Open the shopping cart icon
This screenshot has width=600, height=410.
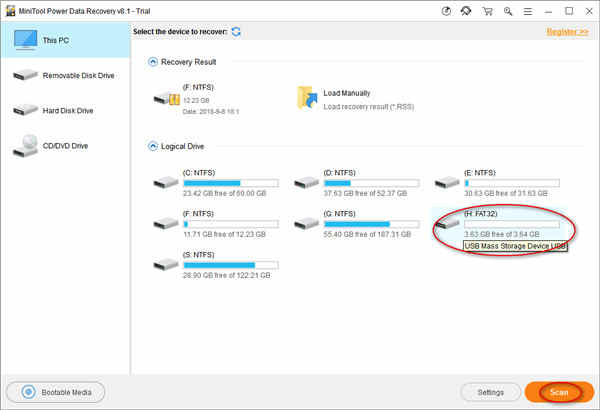tap(487, 11)
